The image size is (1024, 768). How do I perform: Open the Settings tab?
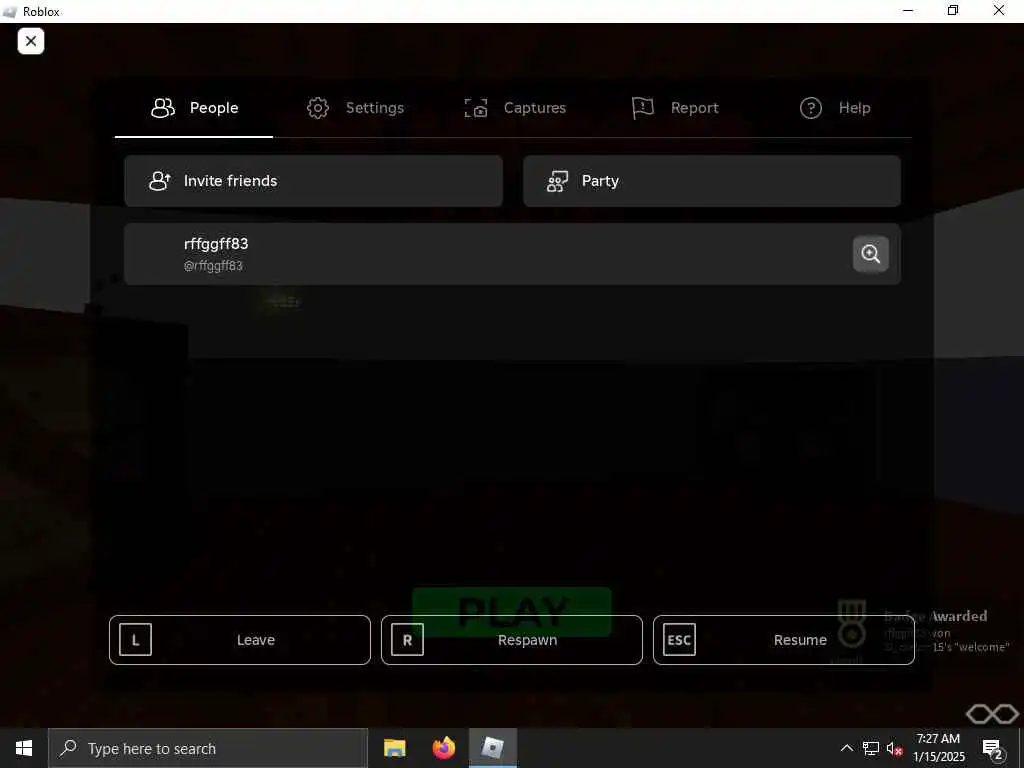pyautogui.click(x=355, y=108)
